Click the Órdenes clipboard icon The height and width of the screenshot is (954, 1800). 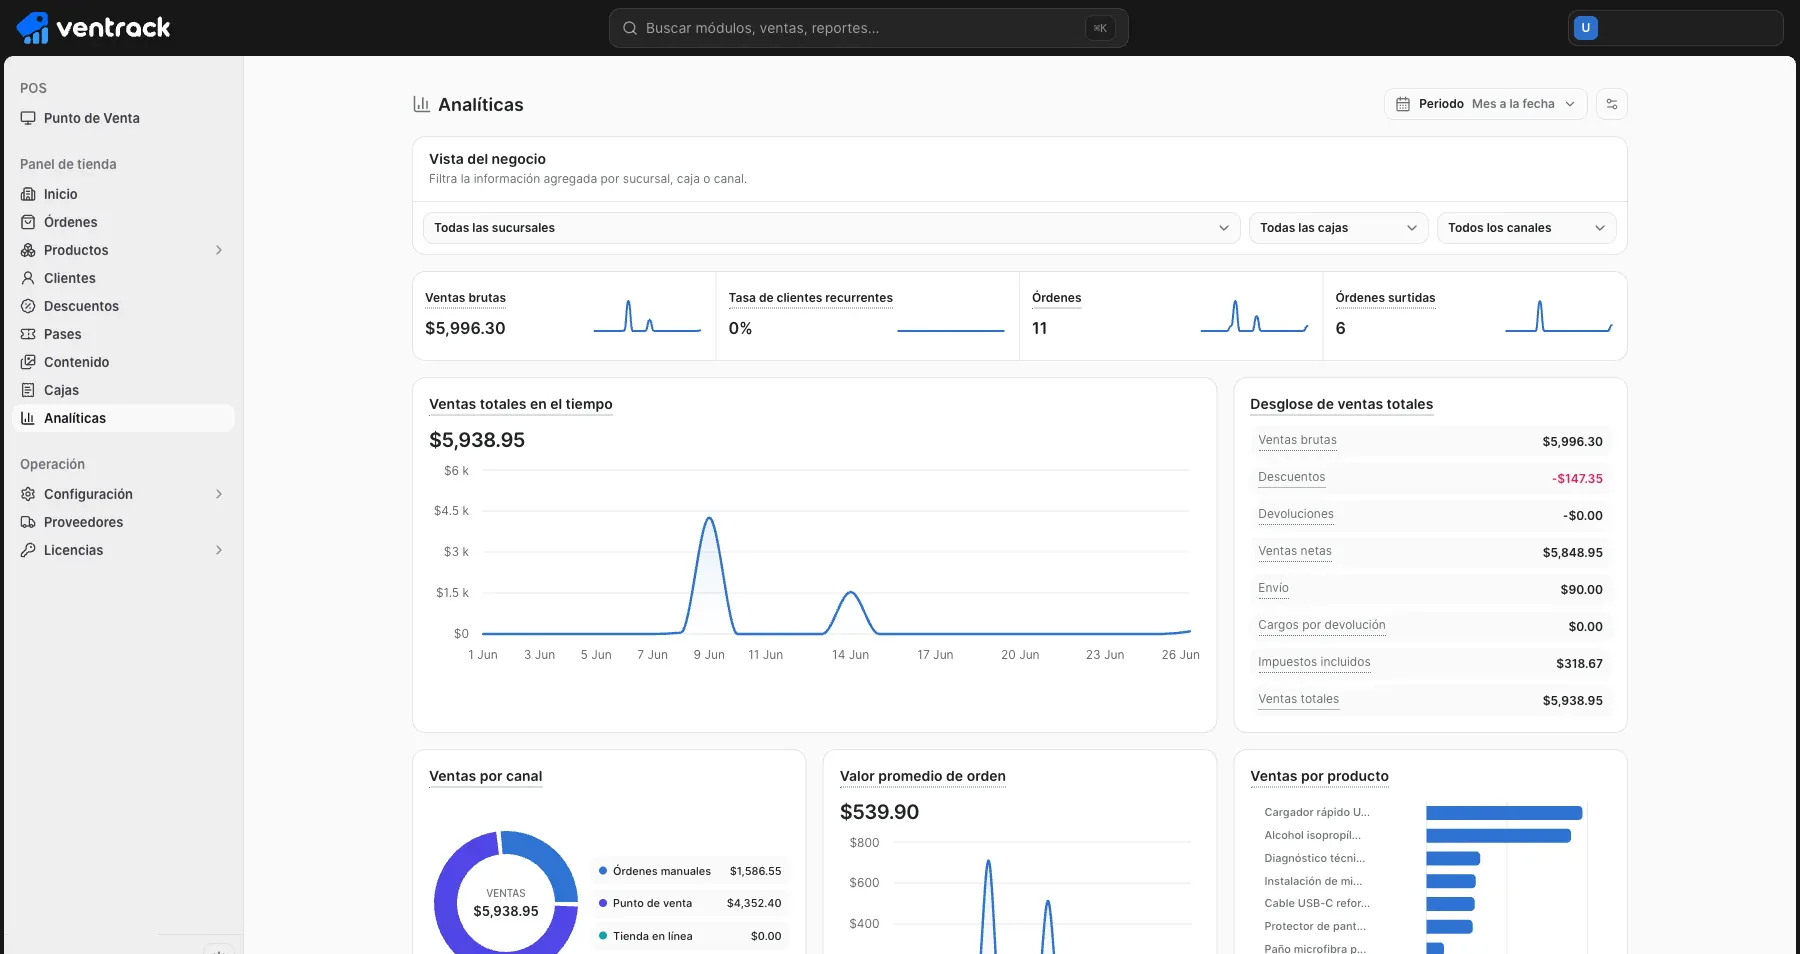[x=28, y=222]
